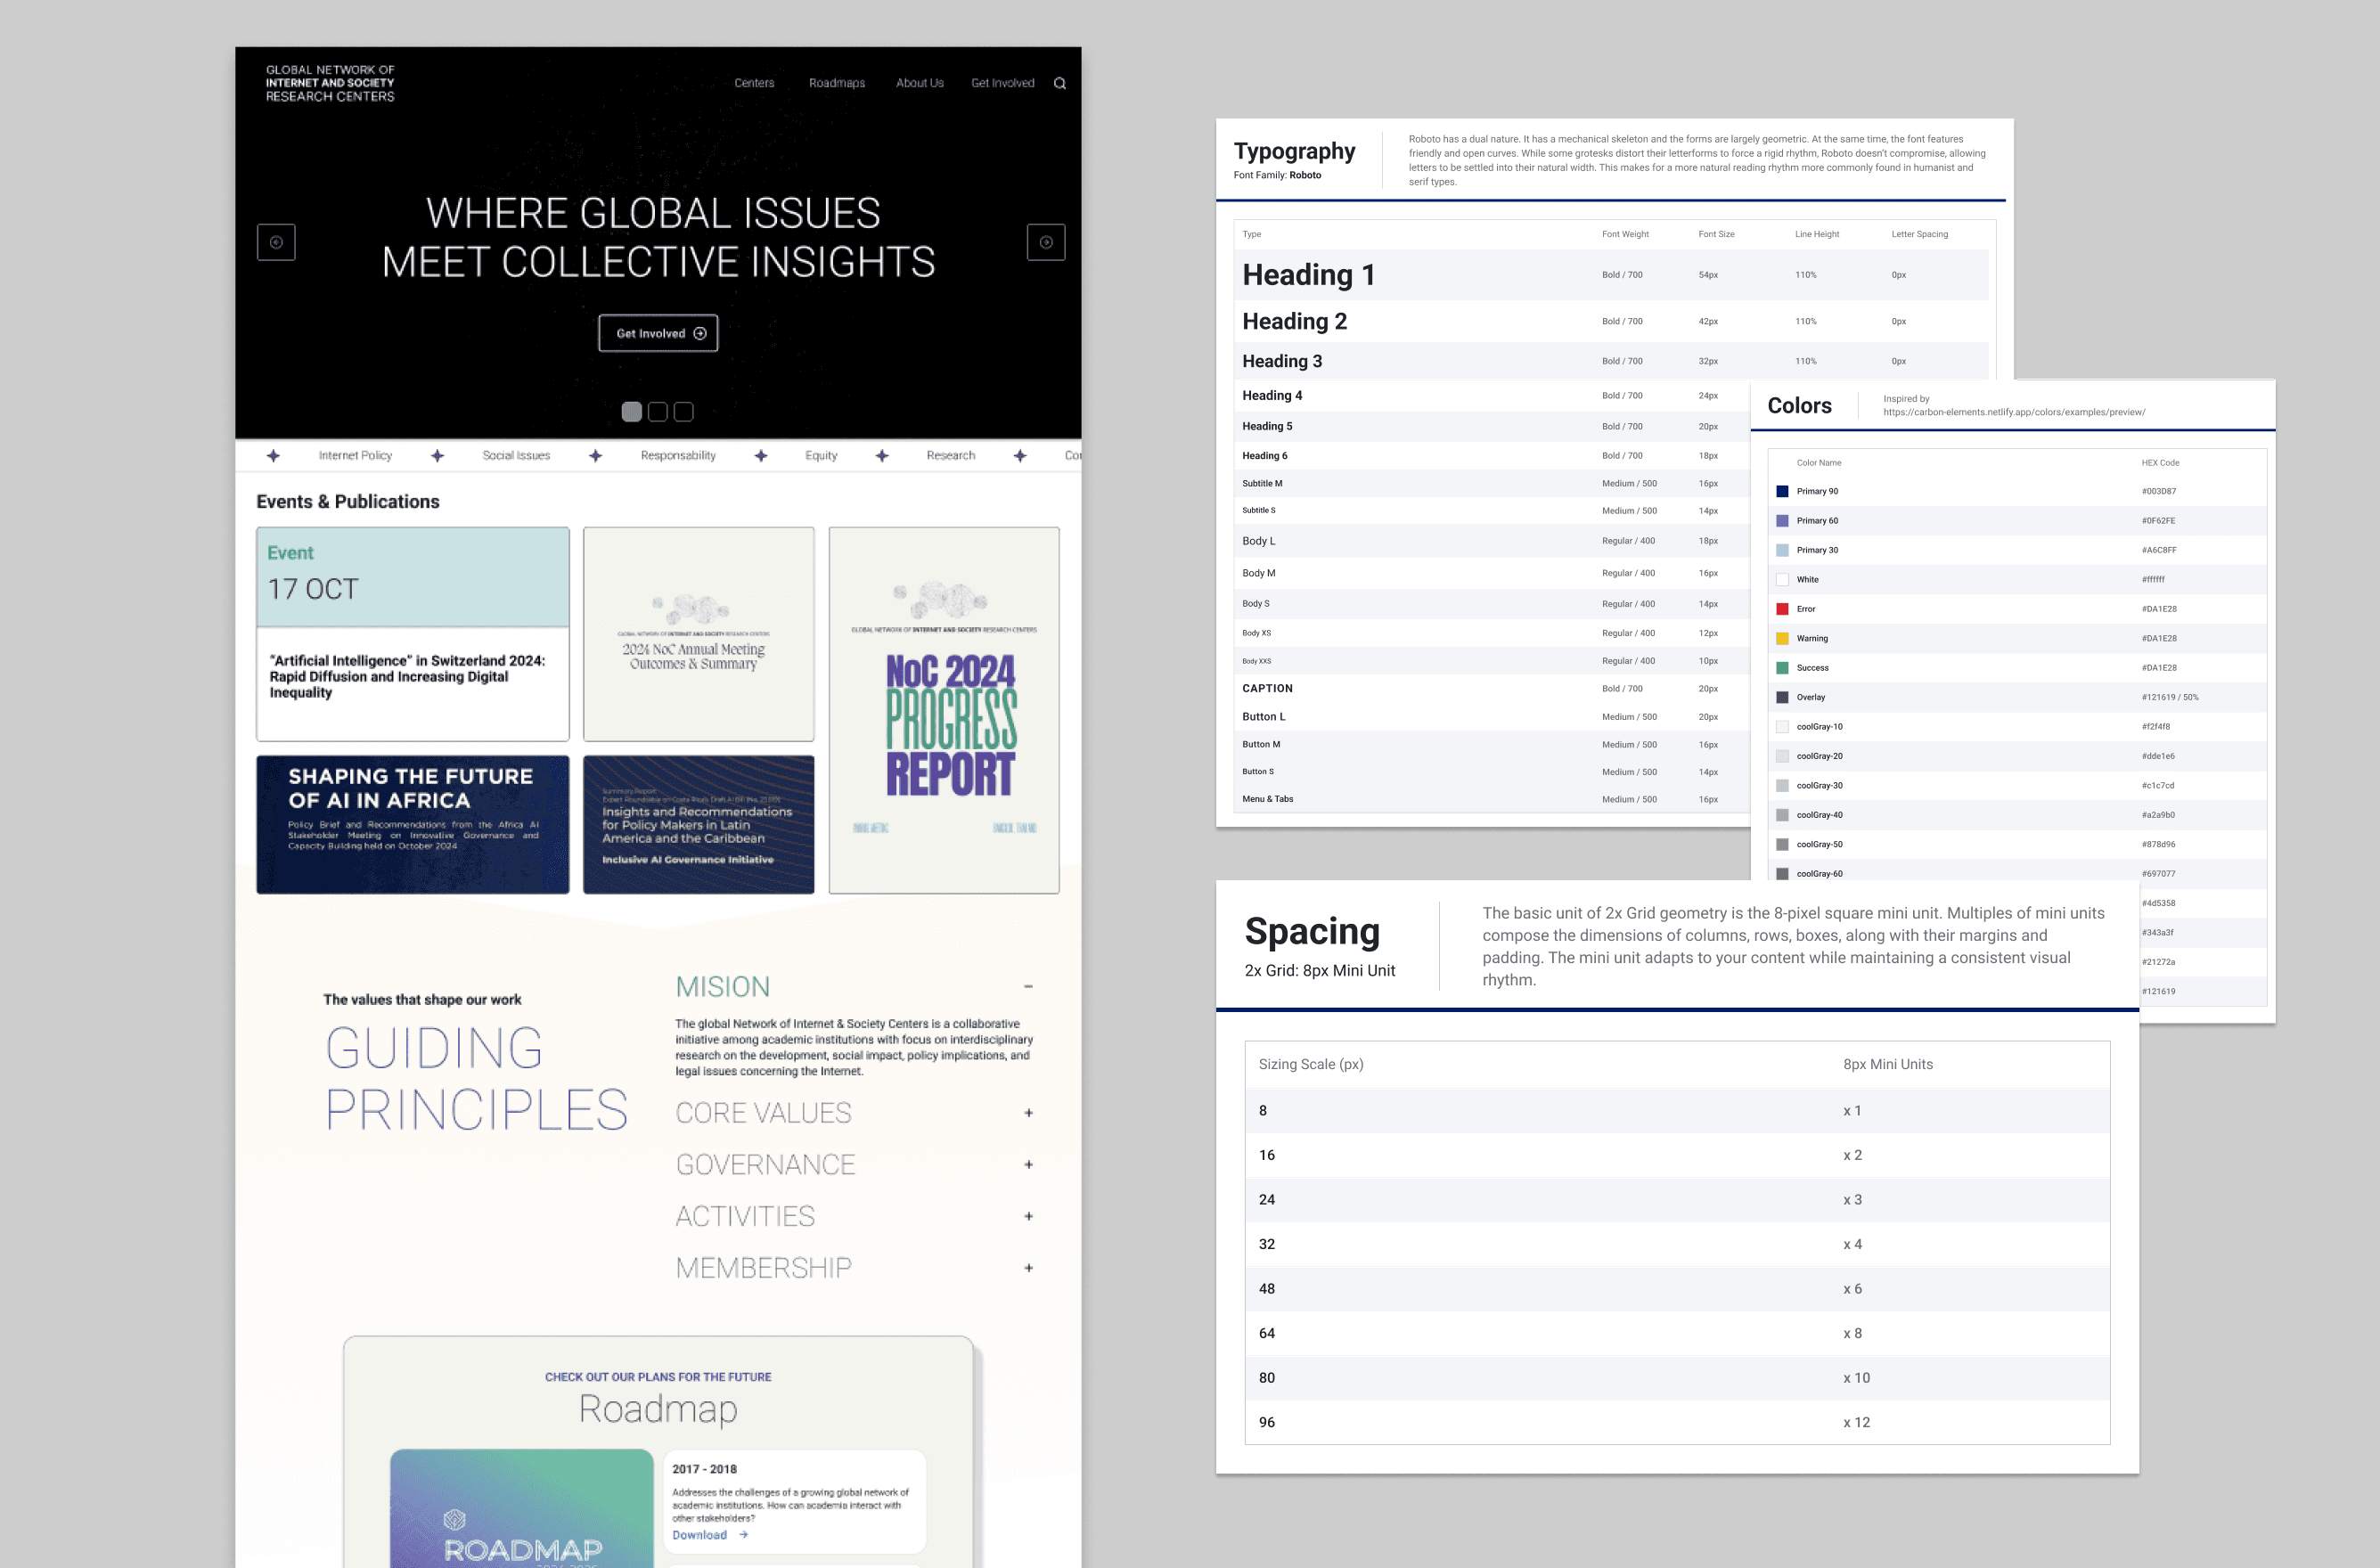Click the next slide arrow in hero
The width and height of the screenshot is (2380, 1568).
1045,242
